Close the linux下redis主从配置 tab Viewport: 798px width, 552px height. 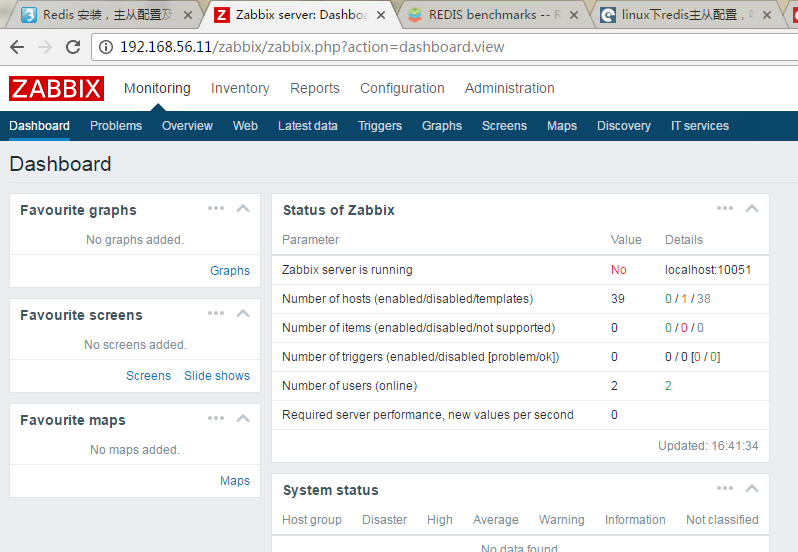[766, 15]
